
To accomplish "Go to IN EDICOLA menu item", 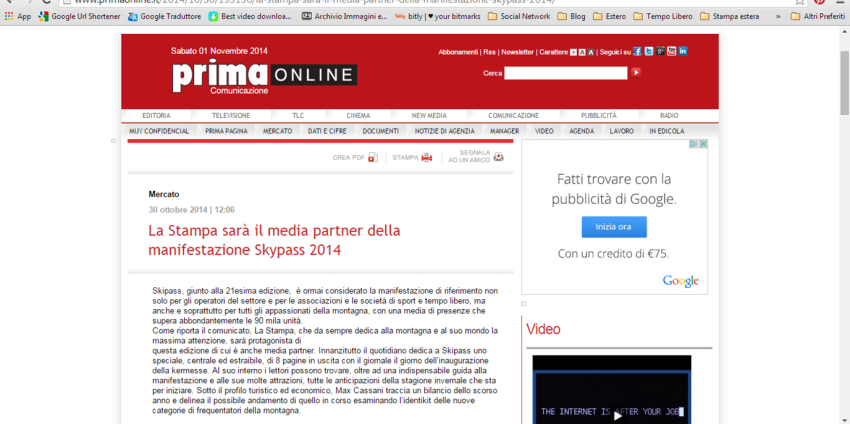I will 667,131.
